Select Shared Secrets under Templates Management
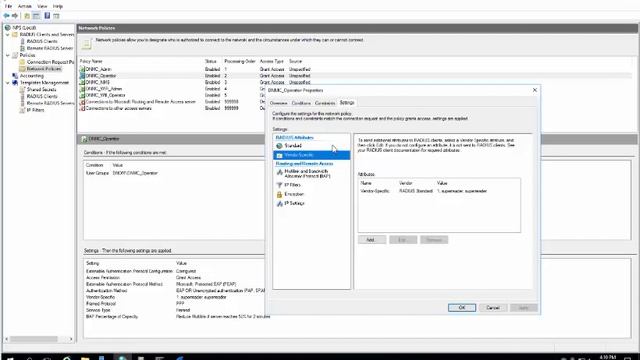This screenshot has width=640, height=360. (41, 89)
